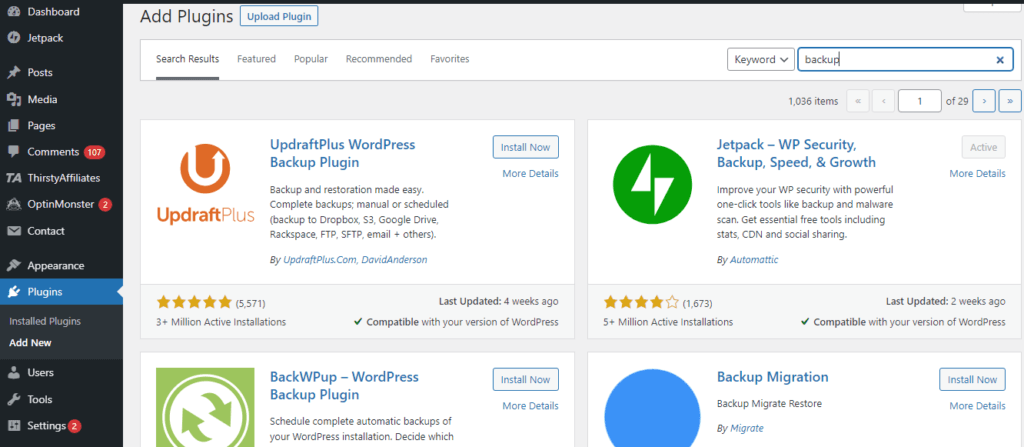Screen dimensions: 1024x447
Task: Open More Details for Jetpack
Action: click(x=977, y=174)
